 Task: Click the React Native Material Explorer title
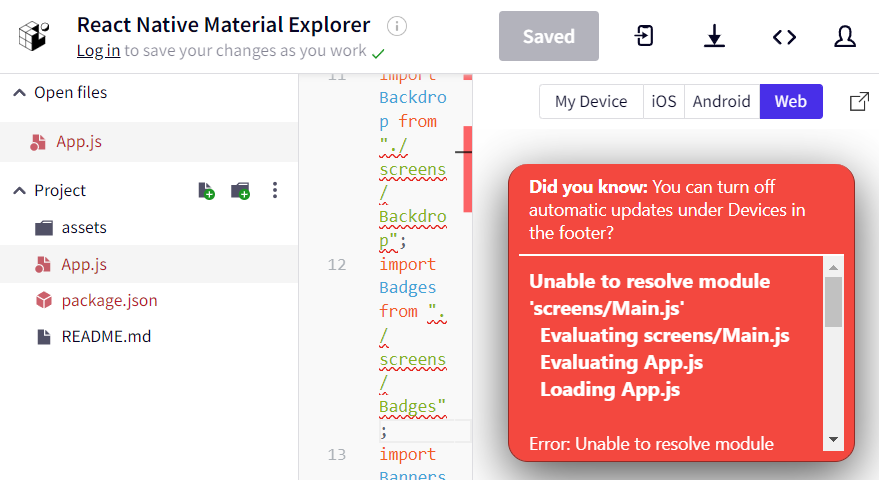(x=224, y=25)
